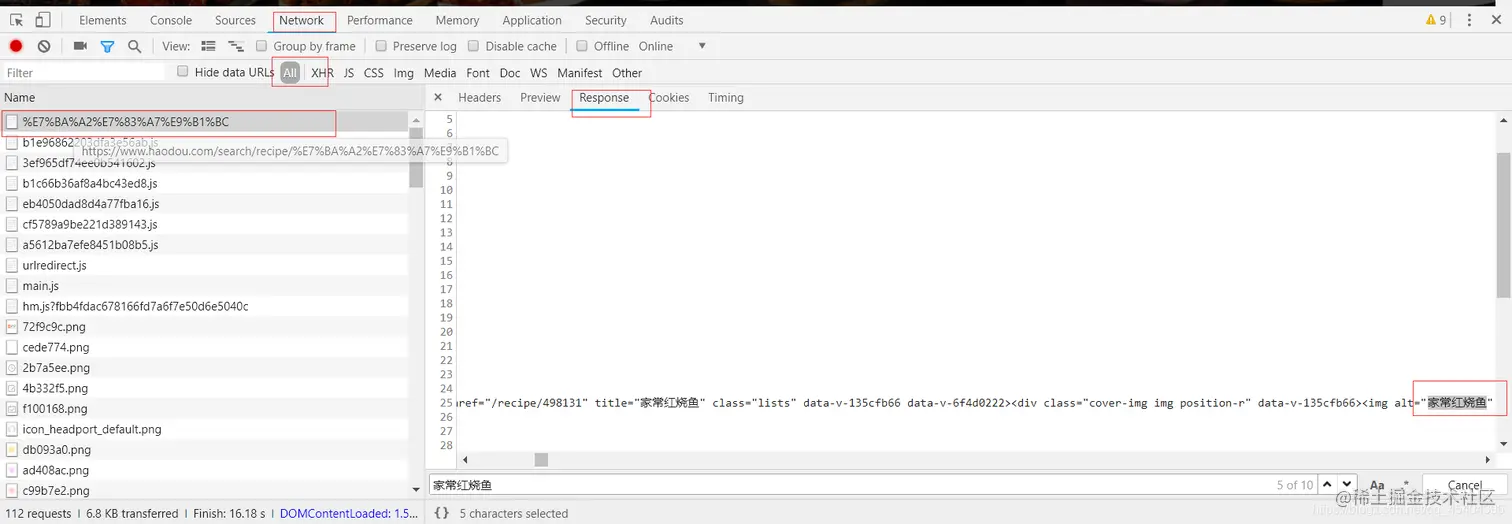Open the Cookies tab
The image size is (1512, 524).
click(x=669, y=98)
